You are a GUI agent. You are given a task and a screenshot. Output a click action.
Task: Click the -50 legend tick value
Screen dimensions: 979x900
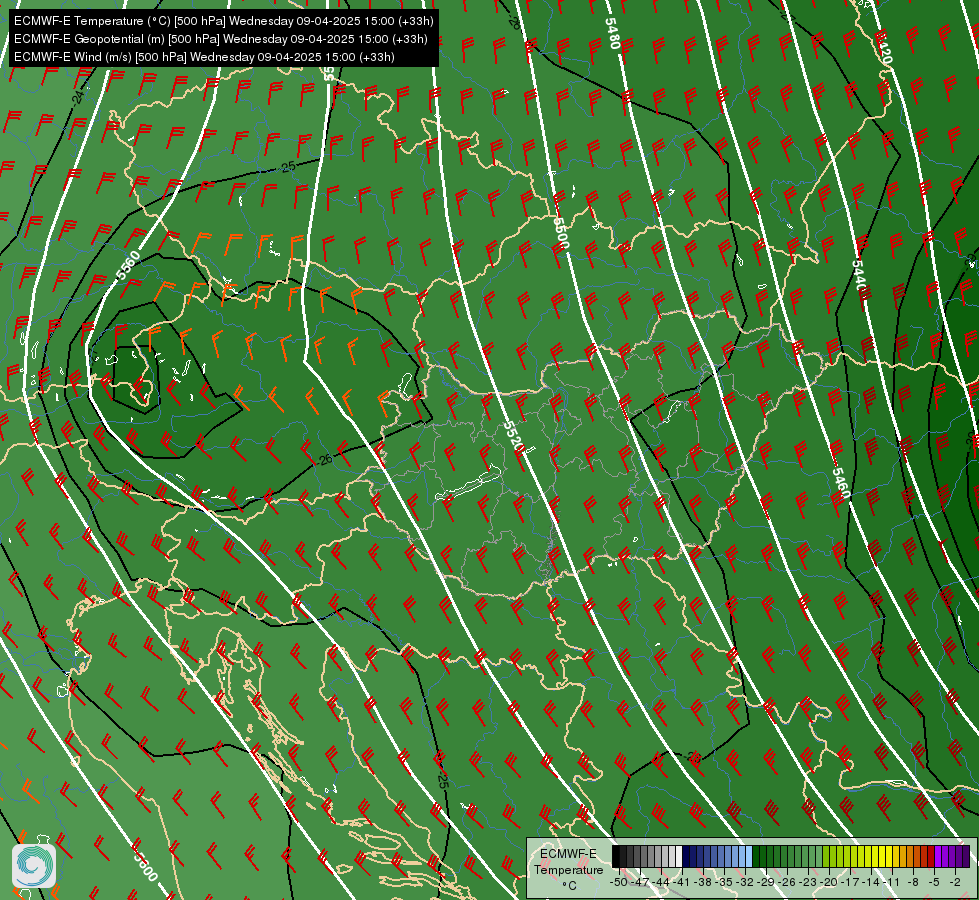pyautogui.click(x=619, y=883)
